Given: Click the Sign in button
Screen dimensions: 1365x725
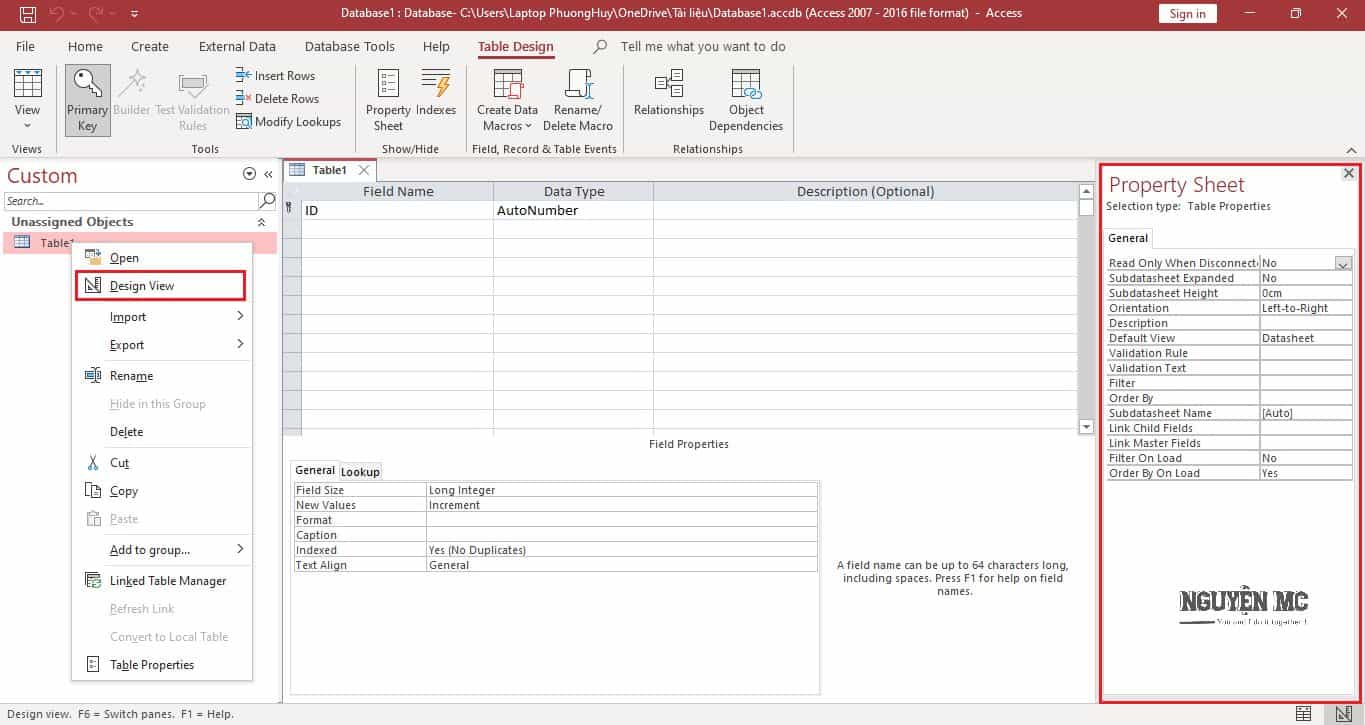Looking at the screenshot, I should 1187,14.
